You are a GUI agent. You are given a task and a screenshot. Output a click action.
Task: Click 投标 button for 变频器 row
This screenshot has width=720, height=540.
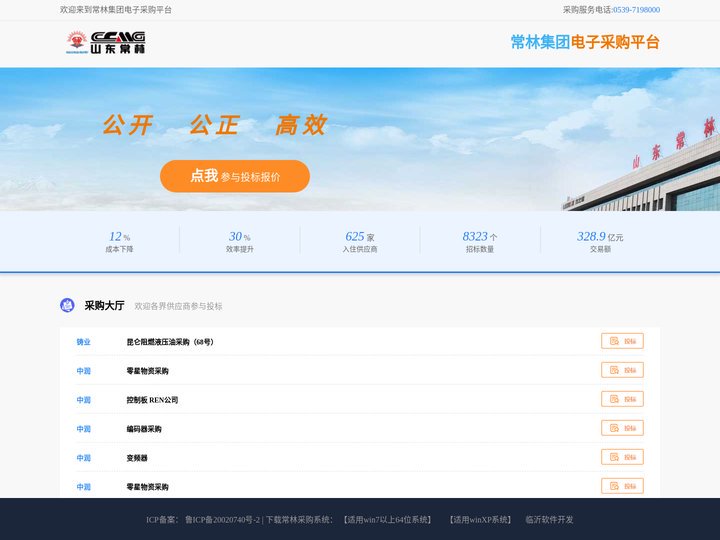click(x=622, y=457)
